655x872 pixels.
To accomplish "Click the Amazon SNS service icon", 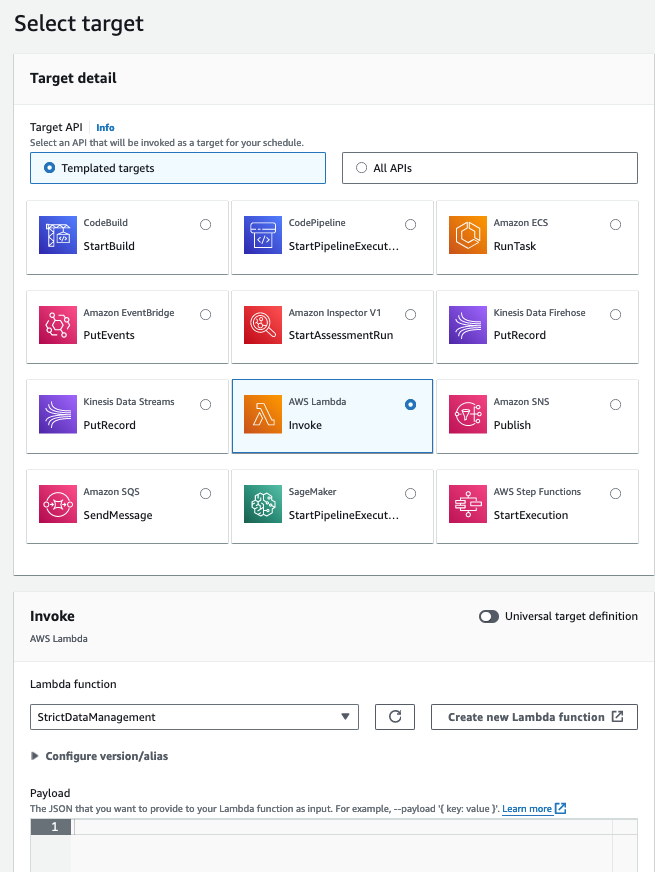I will 468,414.
